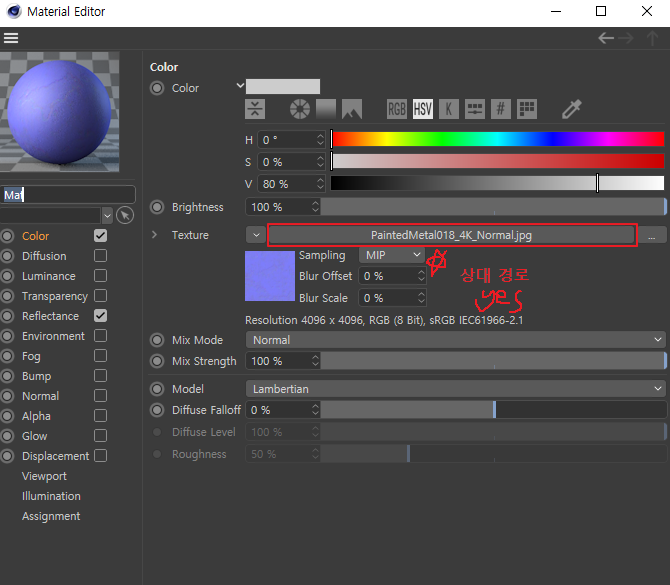Enable the Environment channel checkbox
This screenshot has height=585, width=670.
point(100,336)
